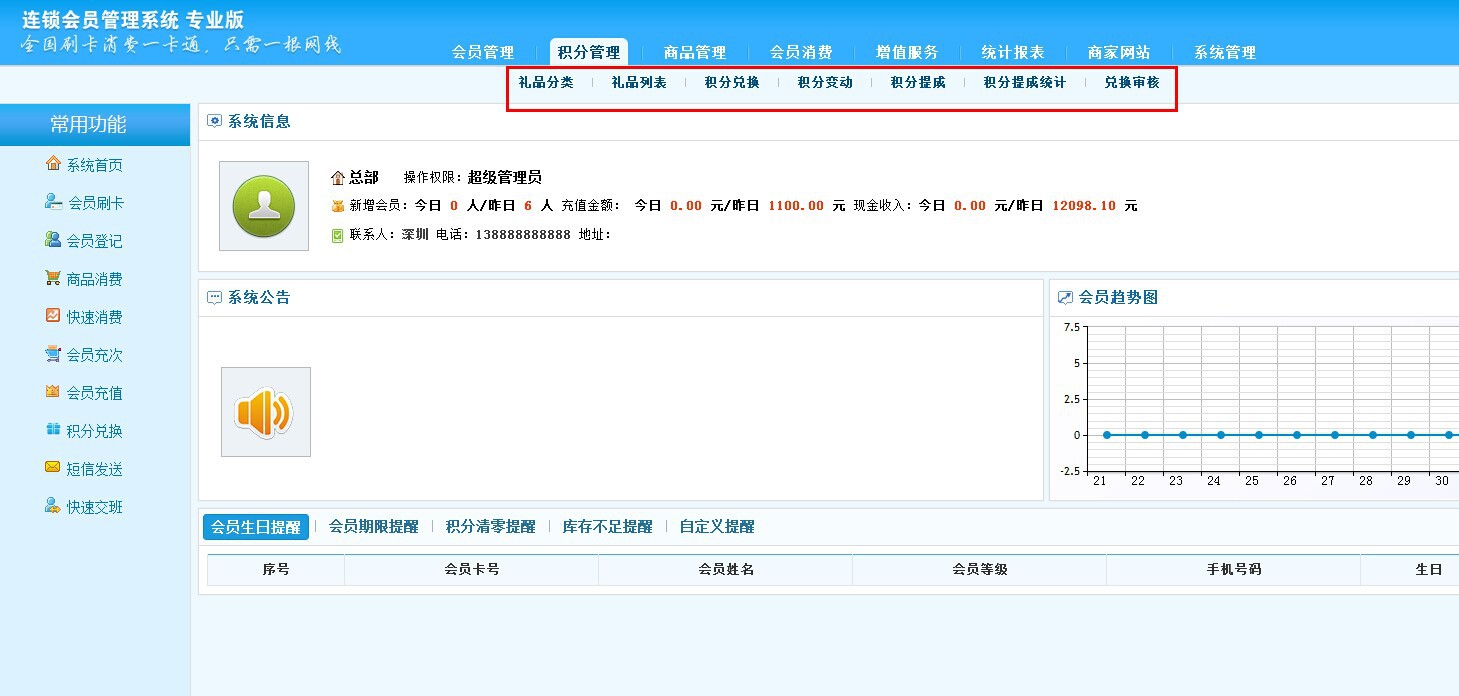Click the 12098.10 cash income value
The image size is (1459, 696).
[x=1083, y=206]
